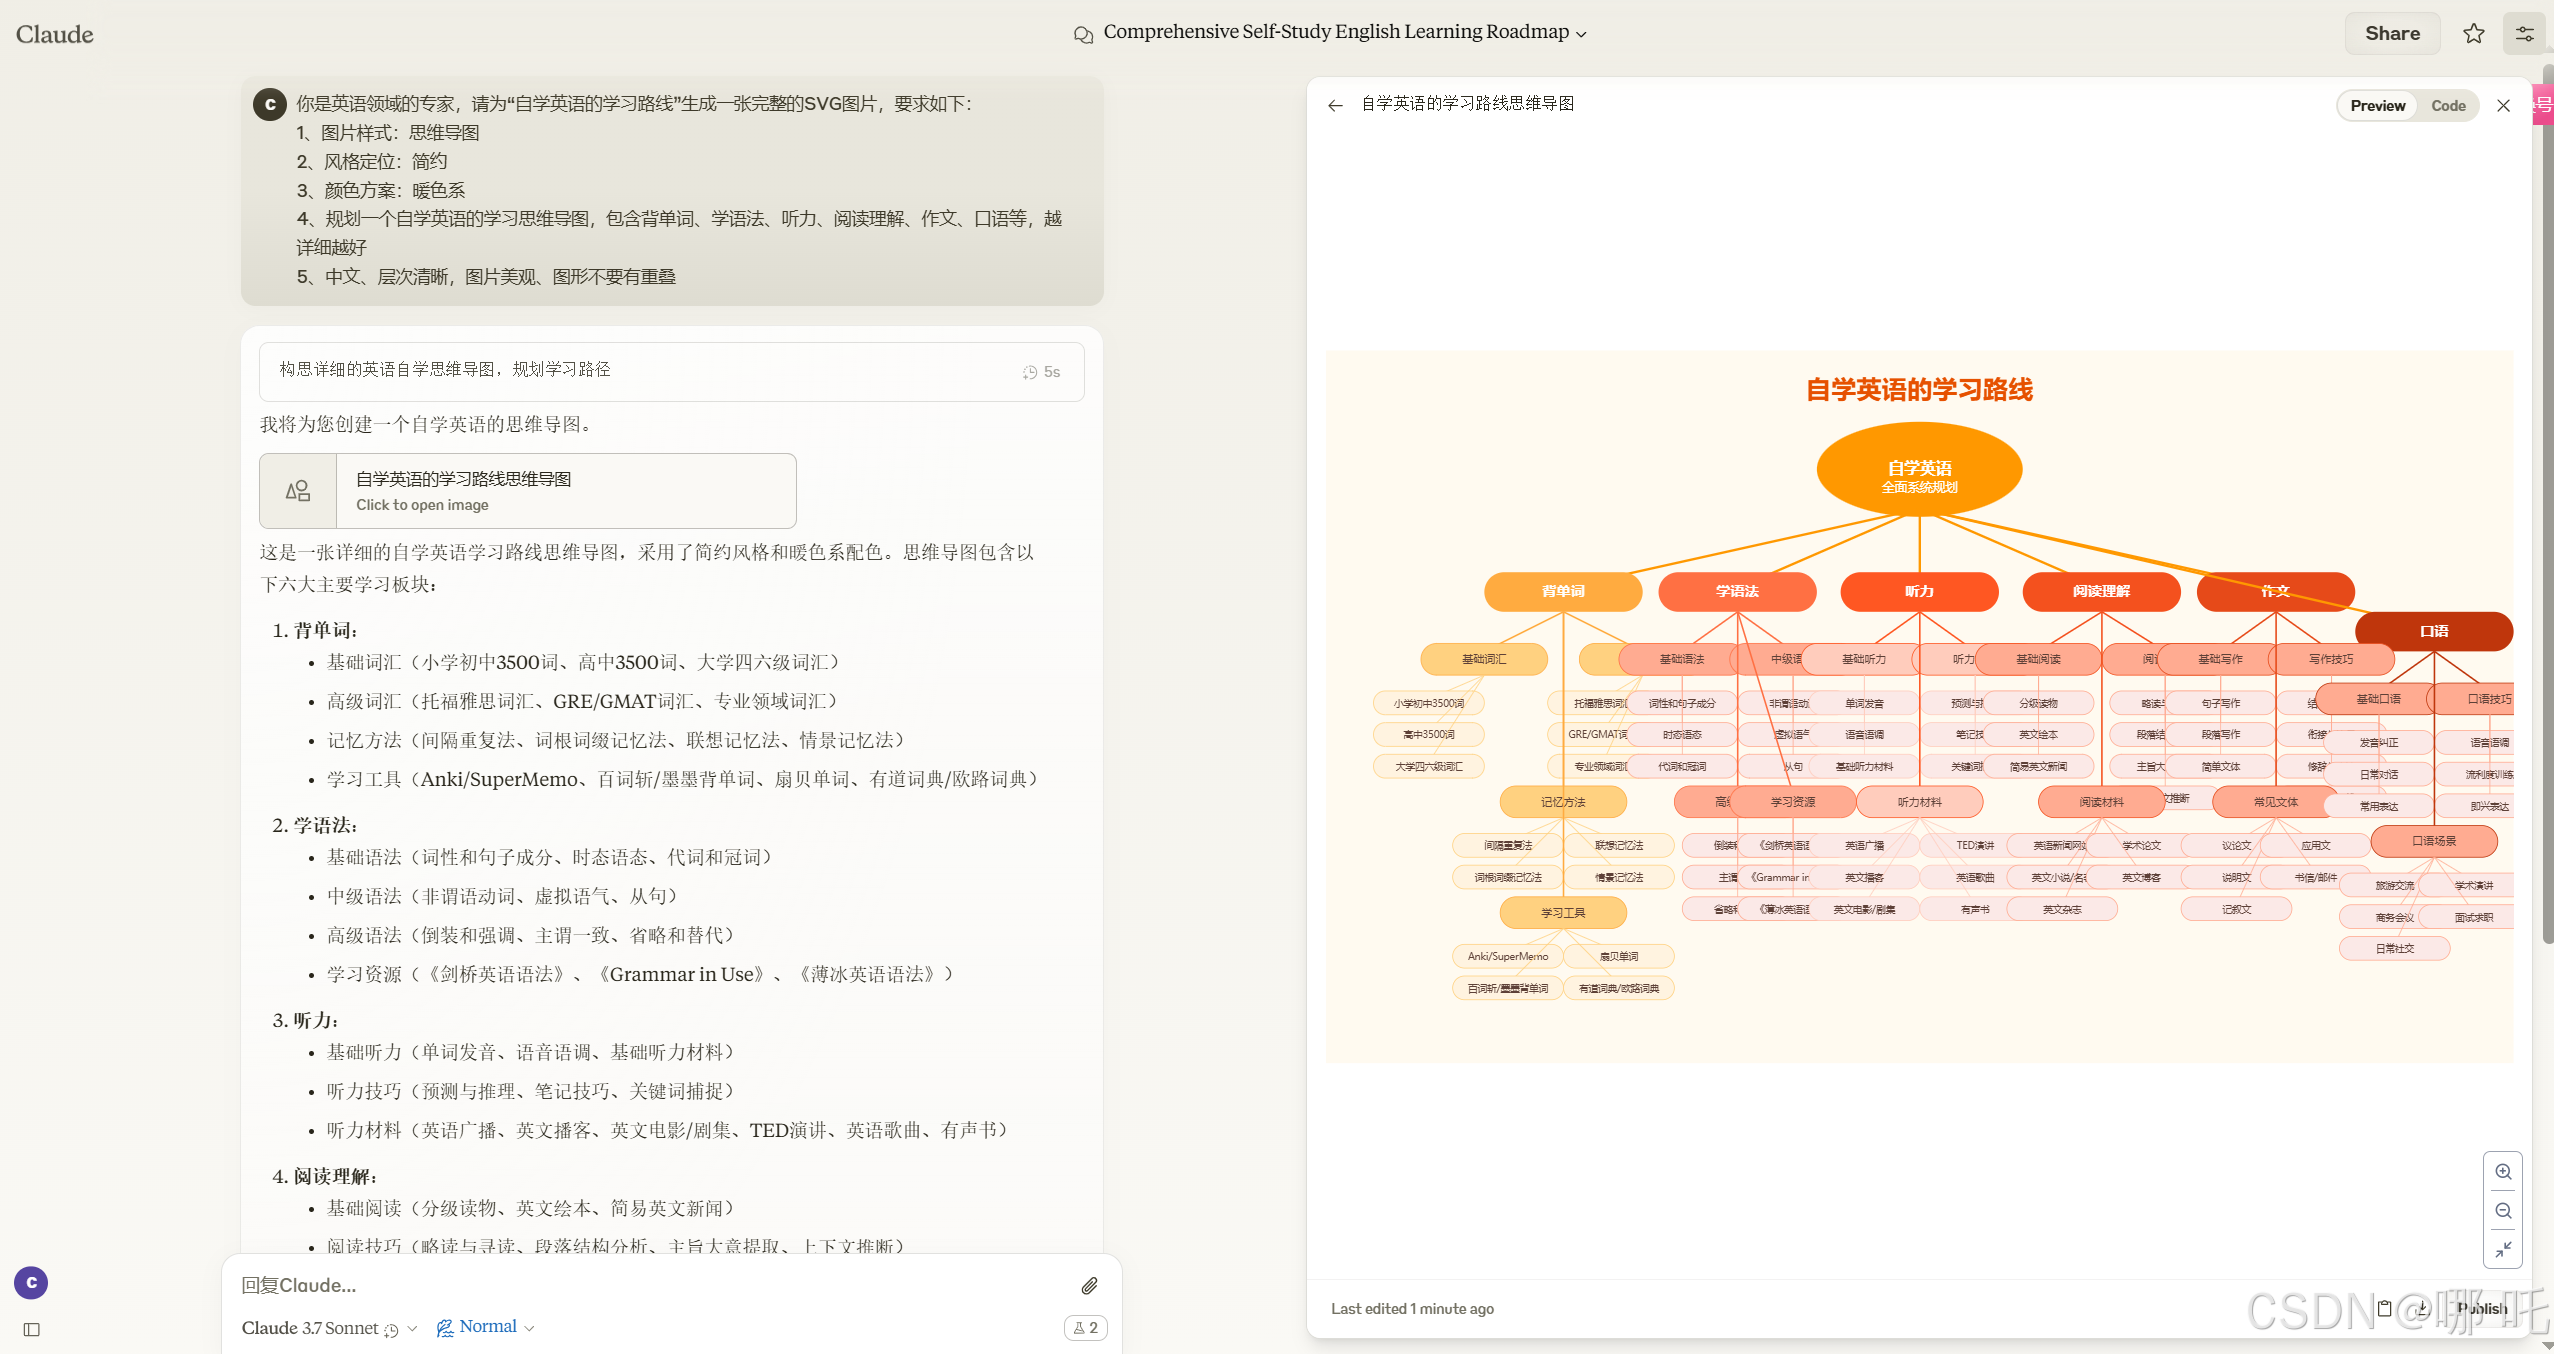Publish the artifact
The height and width of the screenshot is (1354, 2554).
point(2481,1308)
